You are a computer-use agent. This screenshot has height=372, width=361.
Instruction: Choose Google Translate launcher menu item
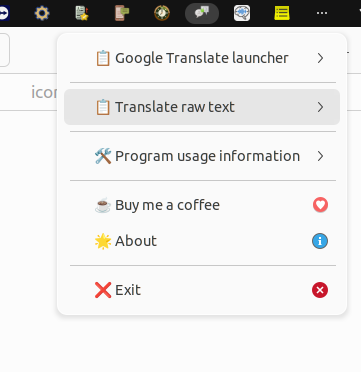pos(202,58)
